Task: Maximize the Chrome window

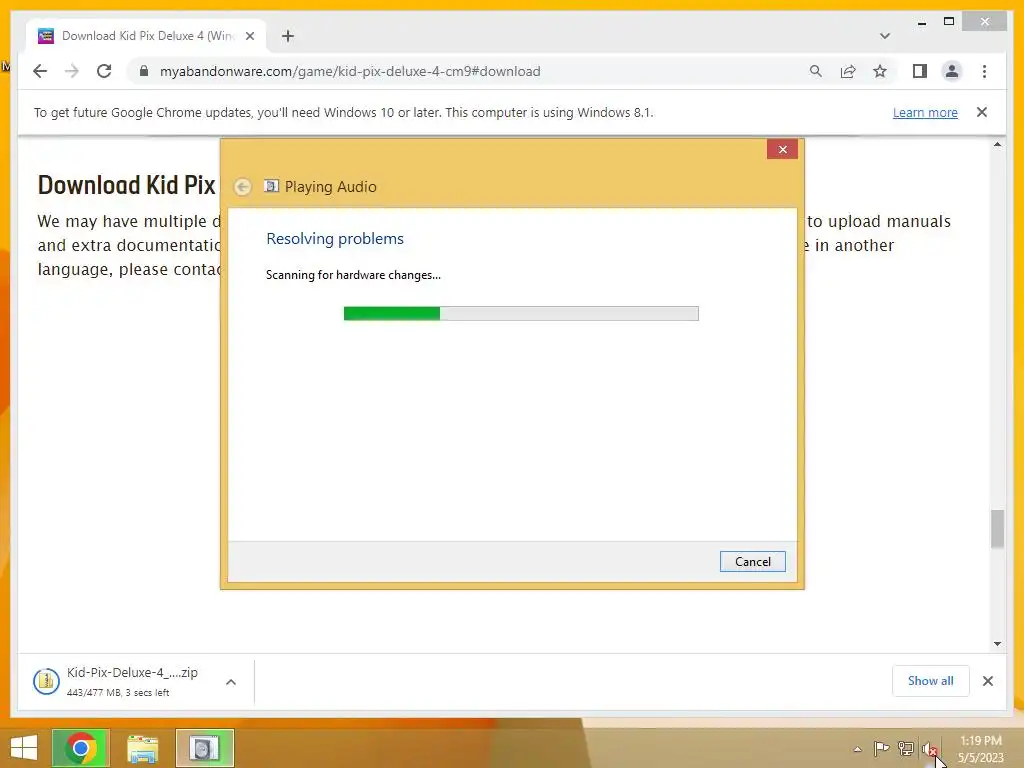Action: tap(949, 22)
